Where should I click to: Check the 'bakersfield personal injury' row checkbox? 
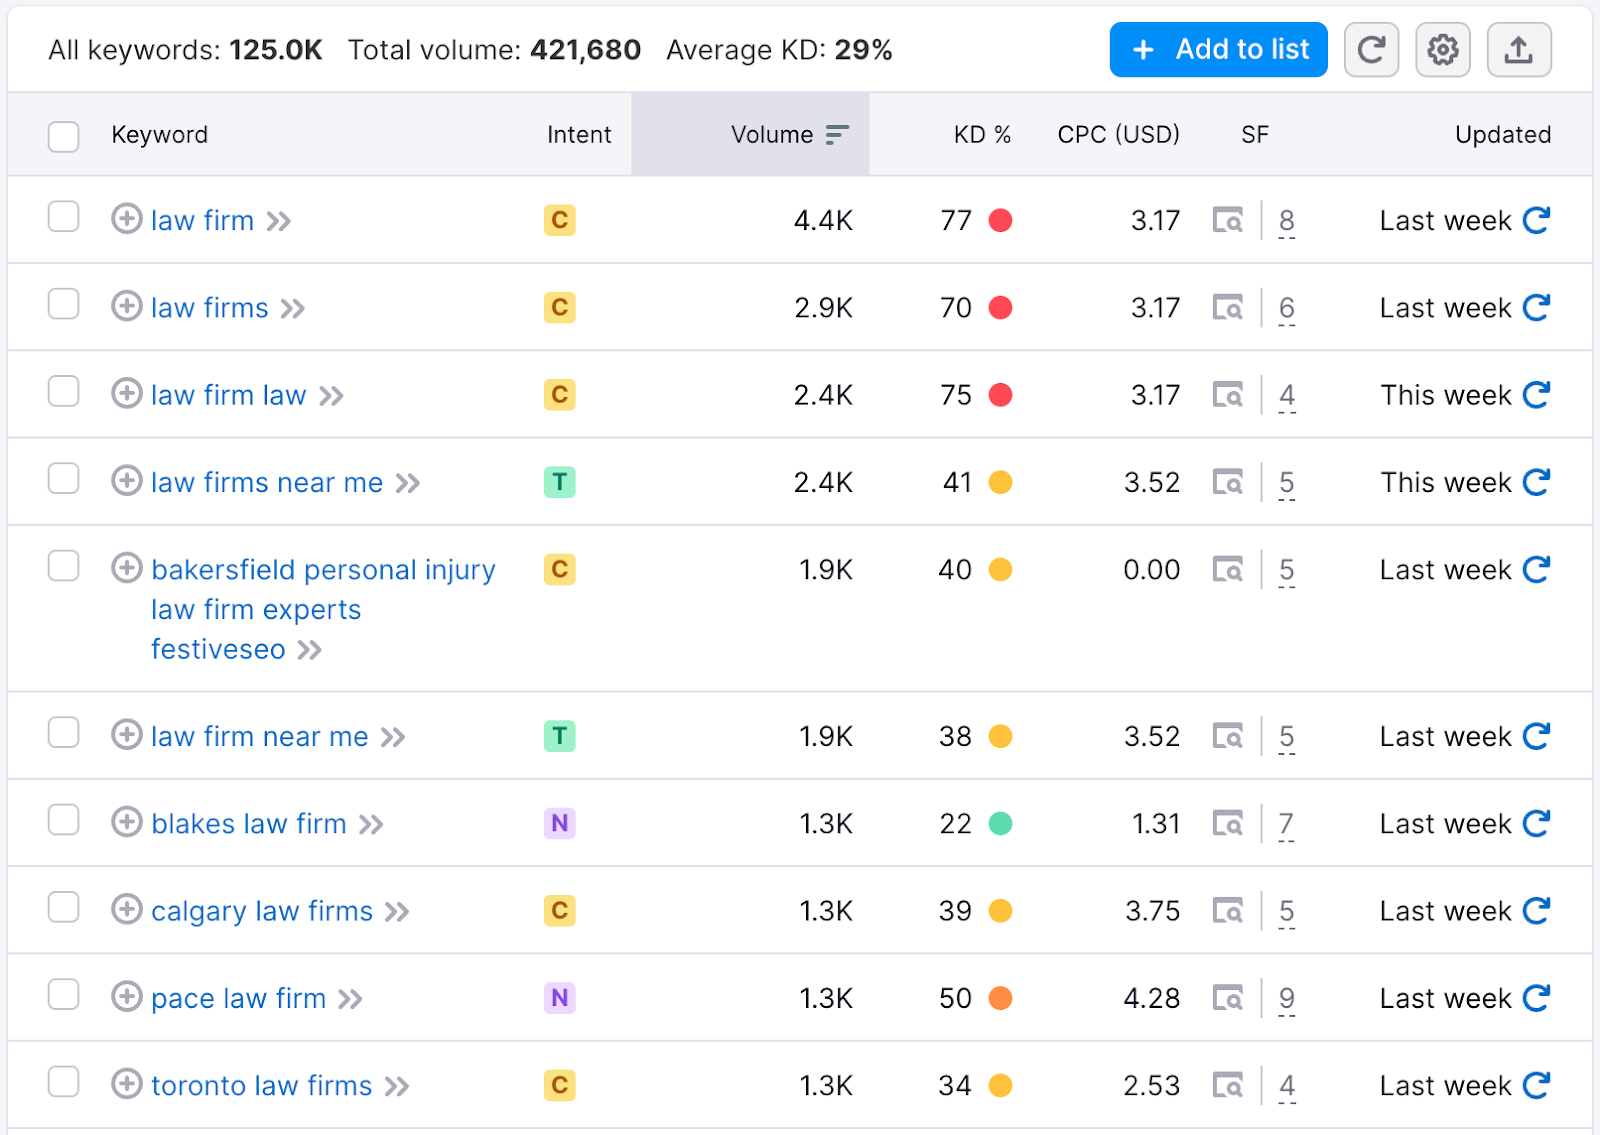(x=64, y=566)
